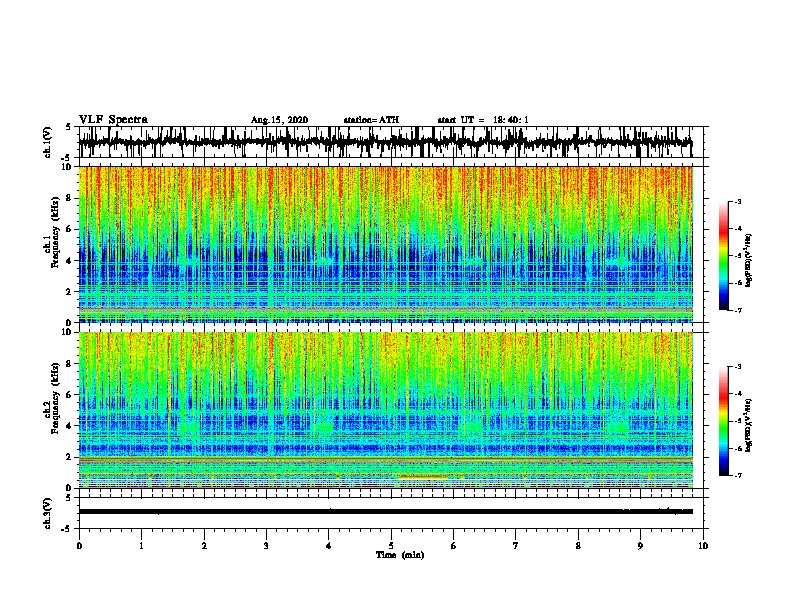The height and width of the screenshot is (612, 792).
Task: Click time axis tick label "0"
Action: pos(79,546)
